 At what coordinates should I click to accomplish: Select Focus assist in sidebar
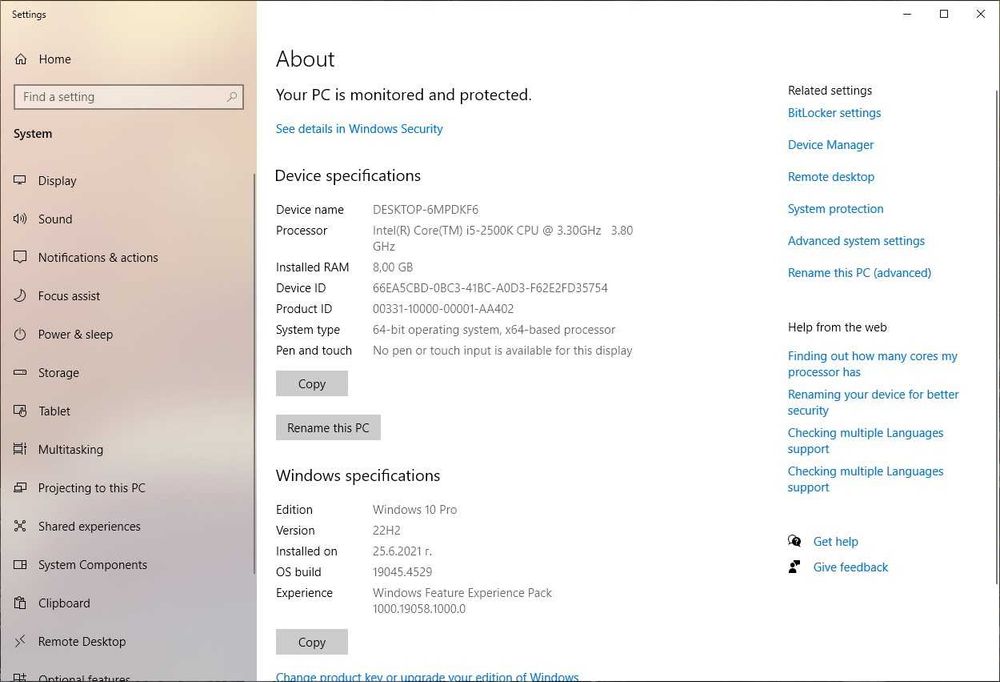tap(128, 295)
